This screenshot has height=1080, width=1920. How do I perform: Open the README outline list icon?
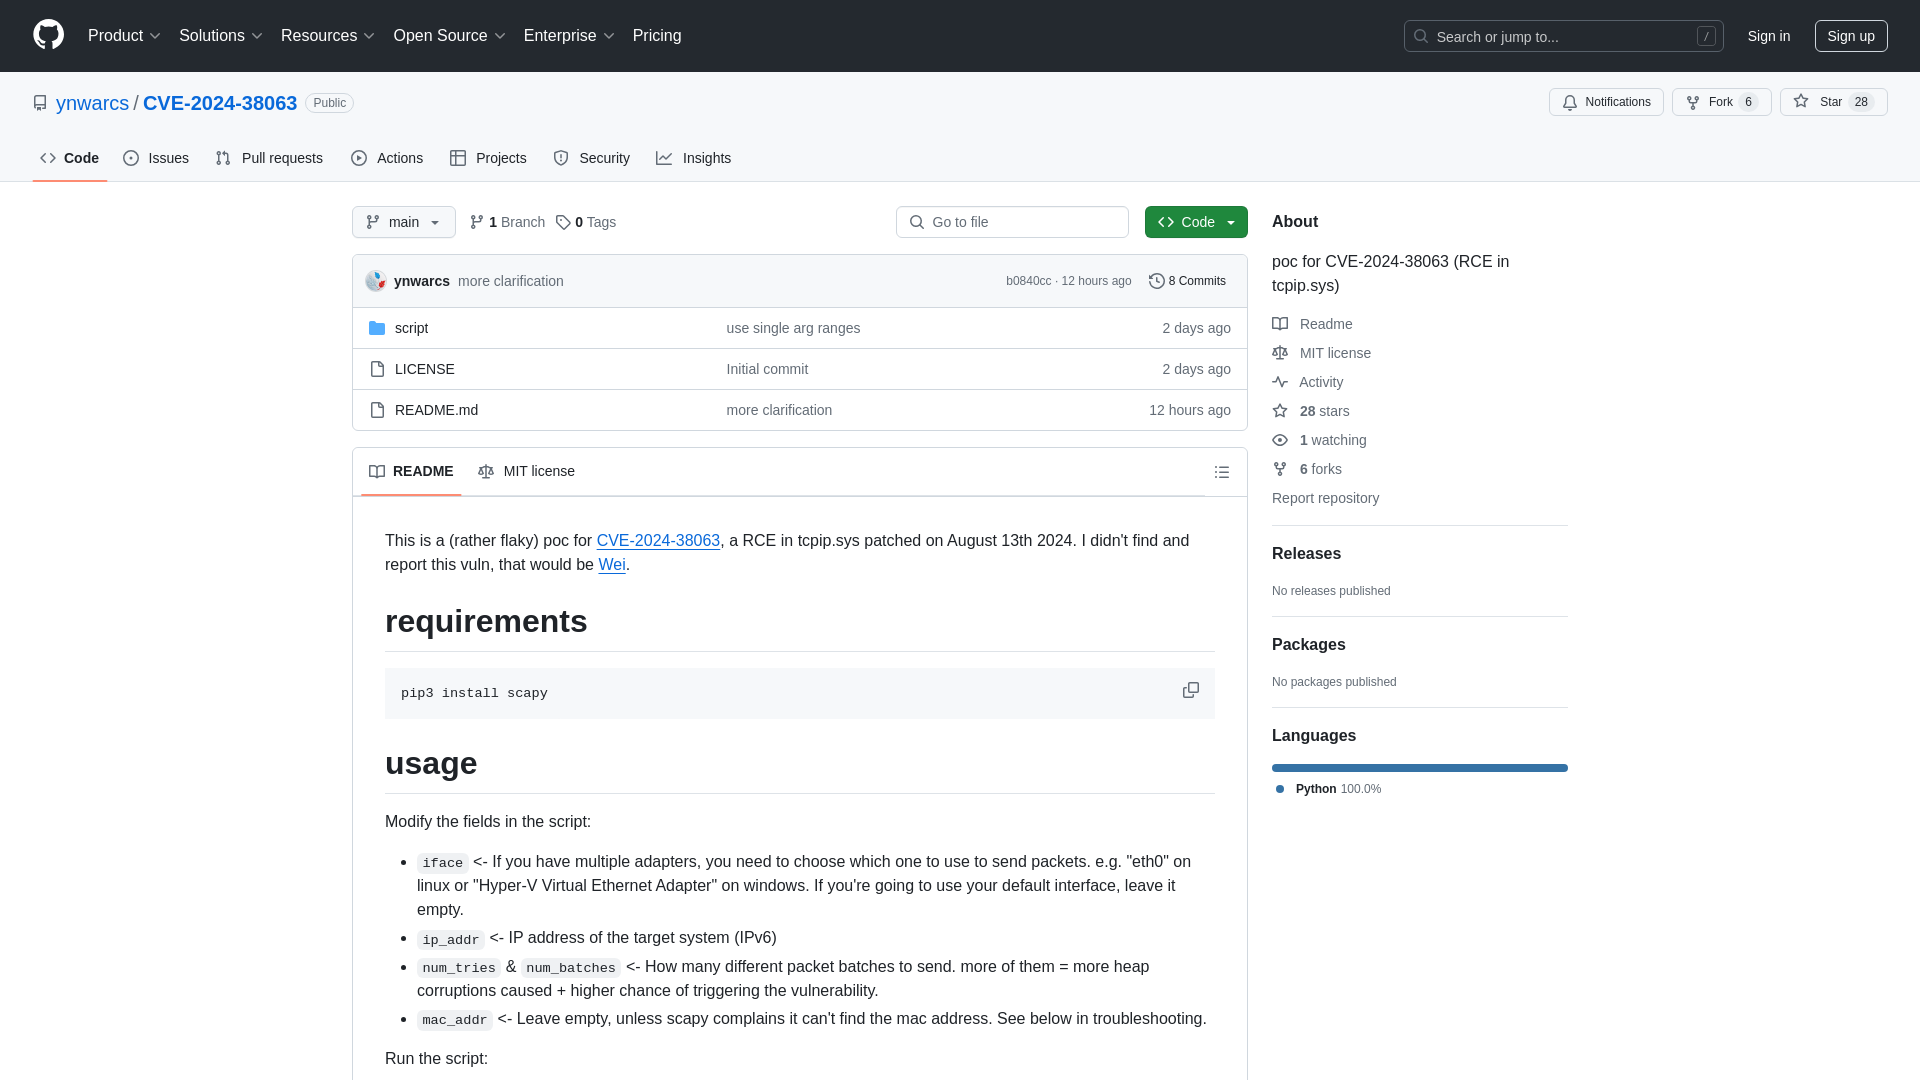(1221, 472)
